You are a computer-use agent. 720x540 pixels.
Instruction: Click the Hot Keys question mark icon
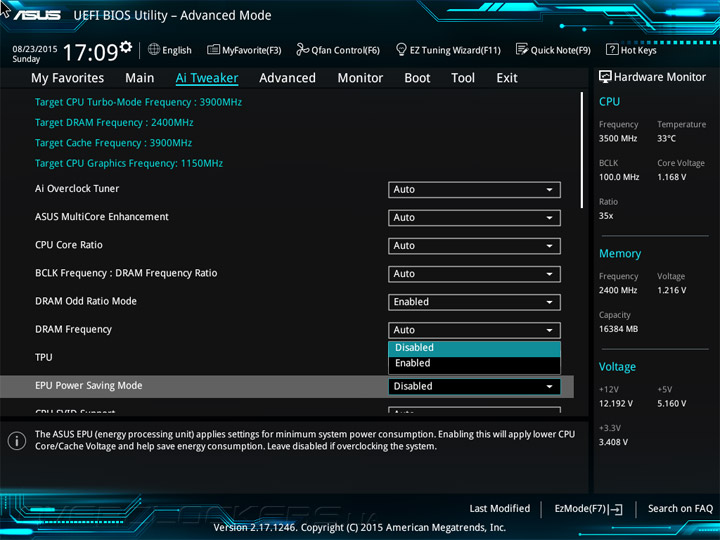612,49
